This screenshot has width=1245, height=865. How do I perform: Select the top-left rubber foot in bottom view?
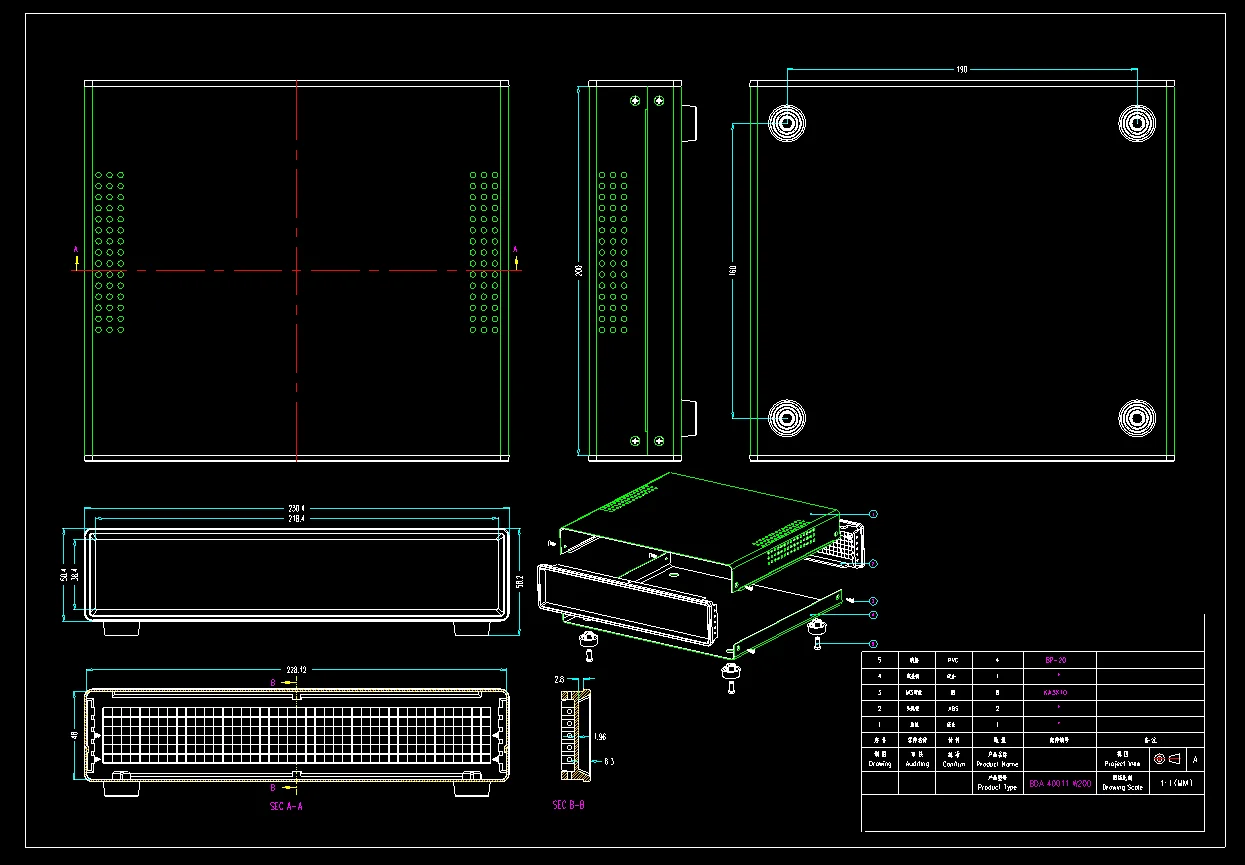tap(787, 123)
